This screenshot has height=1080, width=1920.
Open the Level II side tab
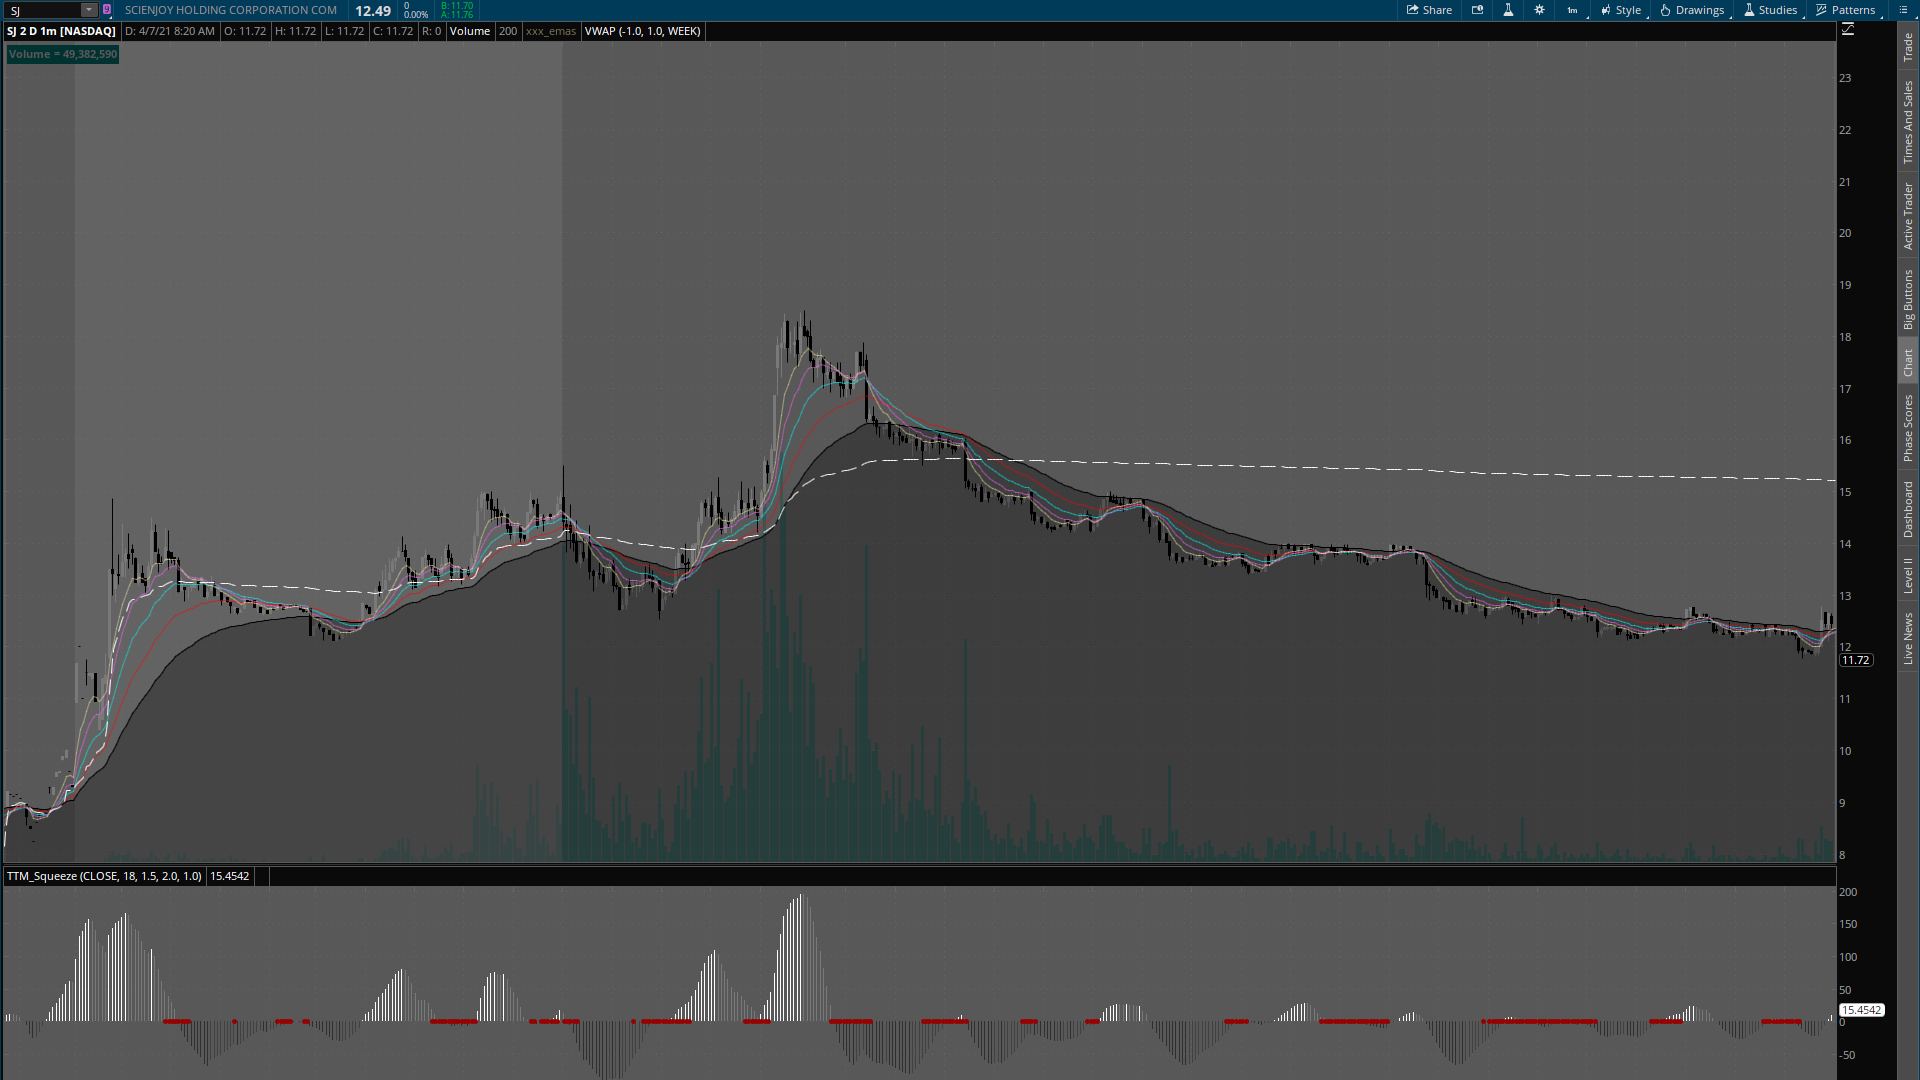(1908, 575)
